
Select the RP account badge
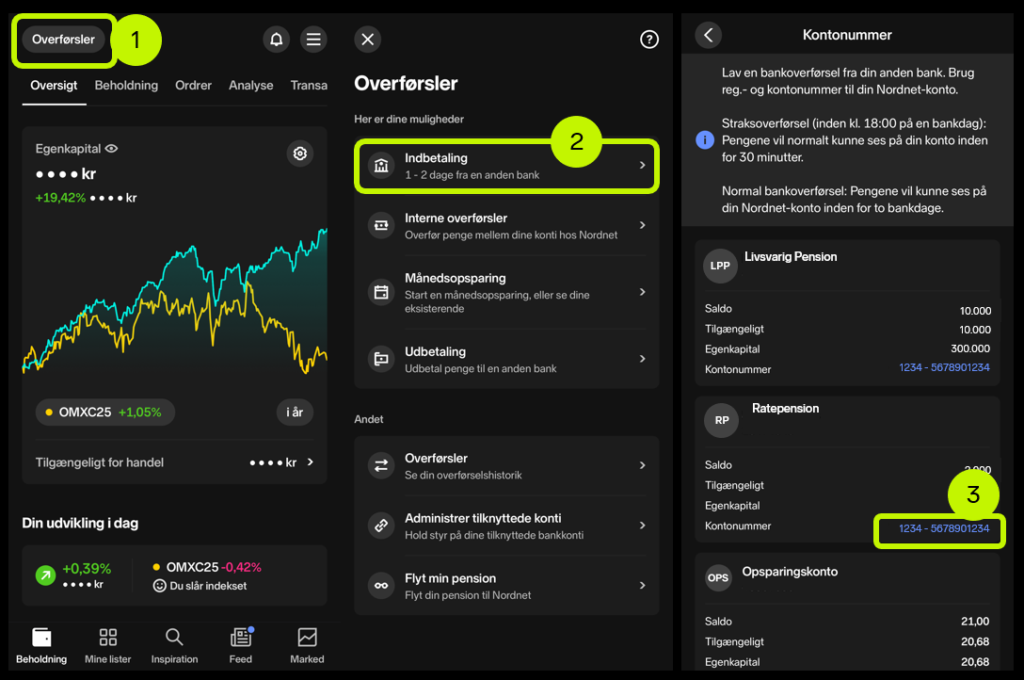722,420
